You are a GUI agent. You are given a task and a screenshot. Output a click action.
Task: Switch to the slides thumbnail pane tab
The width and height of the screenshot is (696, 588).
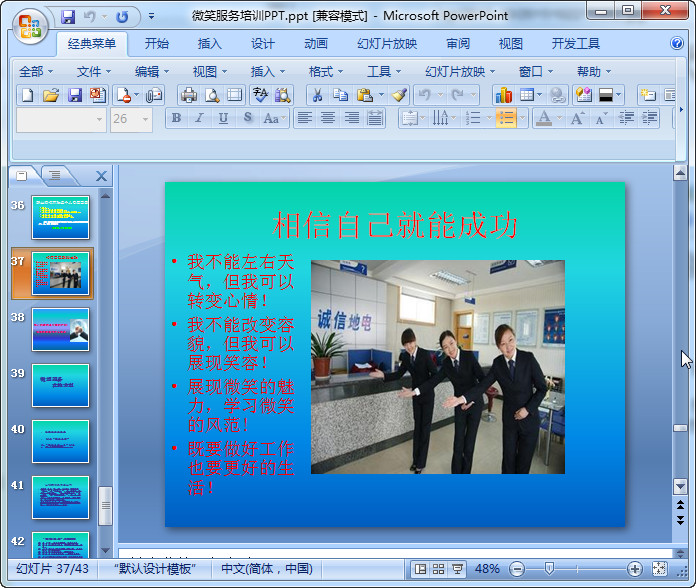[22, 176]
